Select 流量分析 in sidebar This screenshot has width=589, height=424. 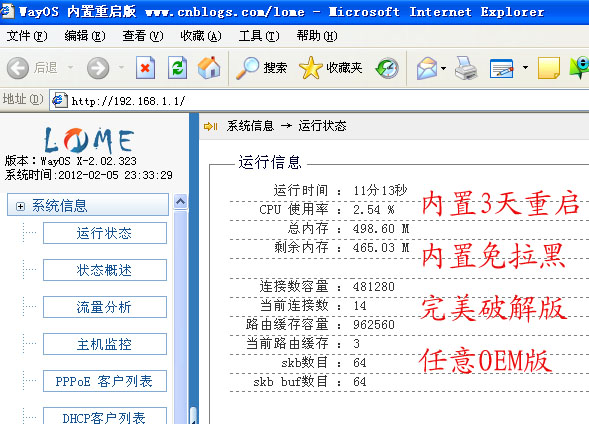click(x=105, y=307)
